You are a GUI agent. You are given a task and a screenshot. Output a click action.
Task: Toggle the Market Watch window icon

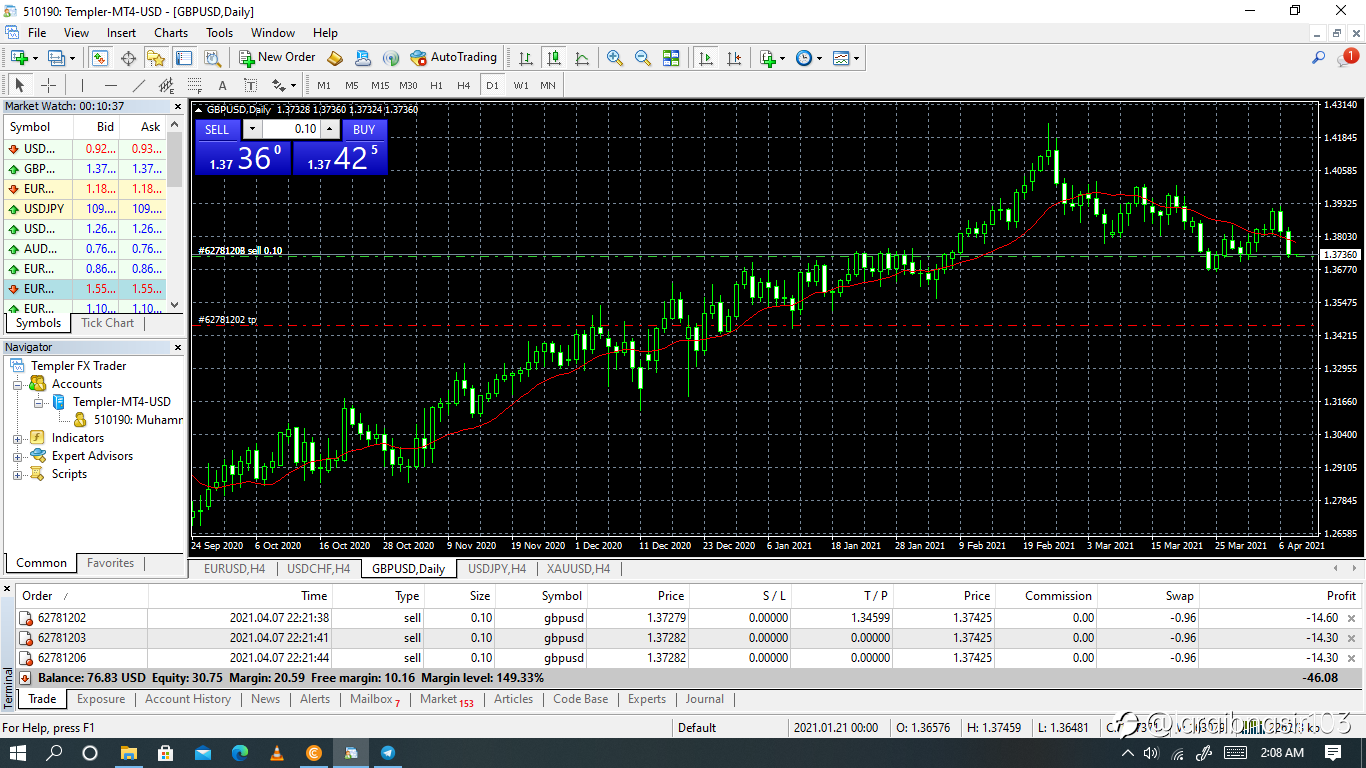click(x=100, y=58)
